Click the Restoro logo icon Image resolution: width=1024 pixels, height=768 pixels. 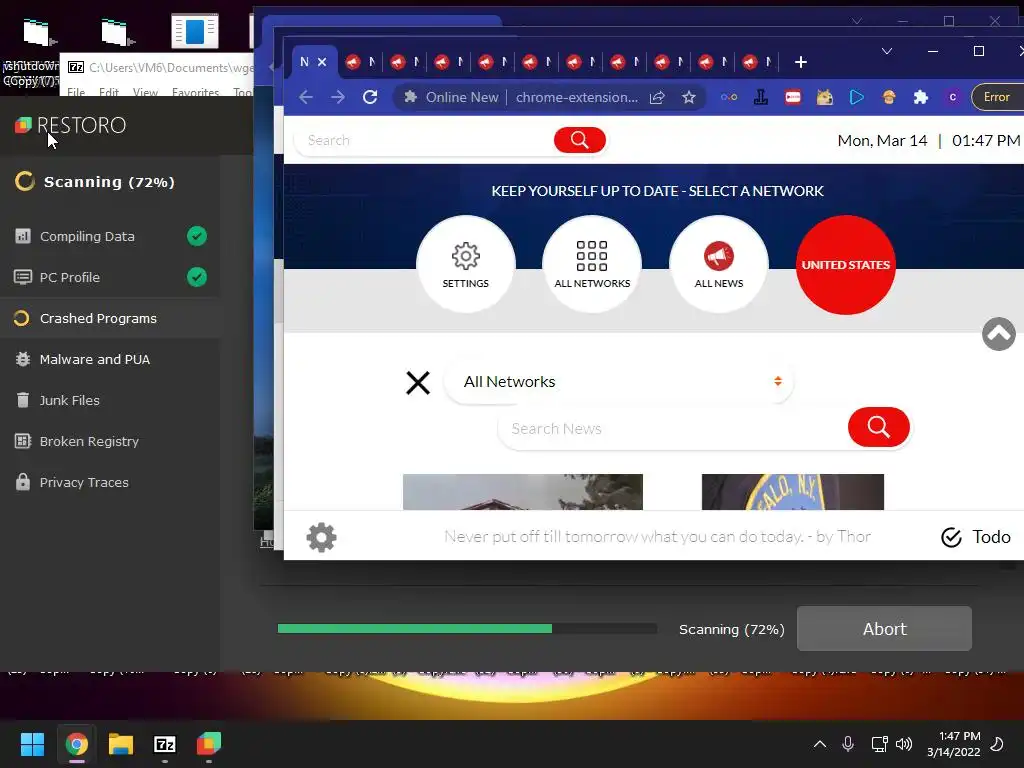tap(23, 125)
